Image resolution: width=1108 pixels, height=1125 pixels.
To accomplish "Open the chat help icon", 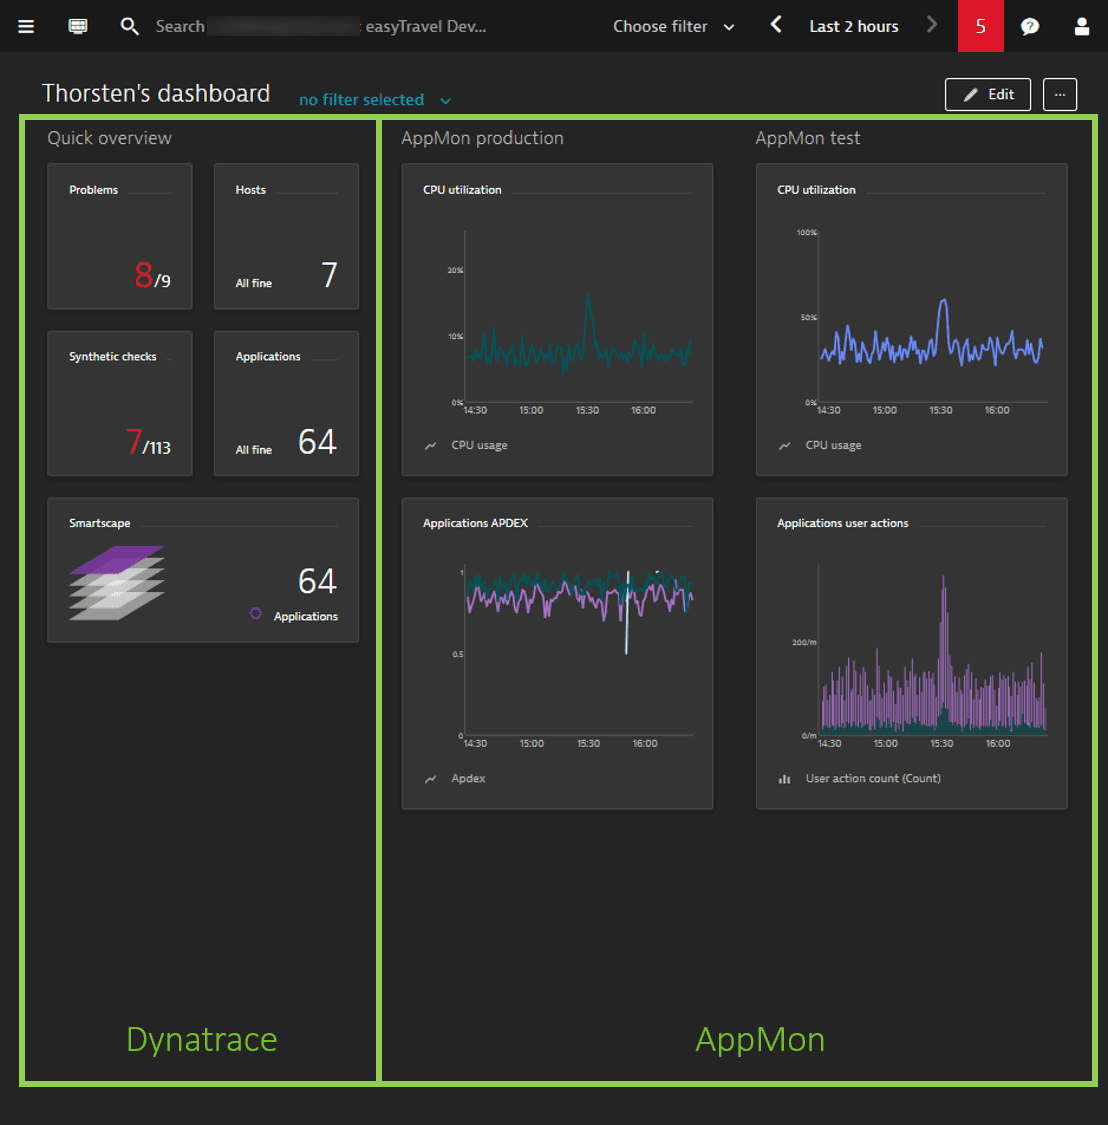I will 1030,27.
